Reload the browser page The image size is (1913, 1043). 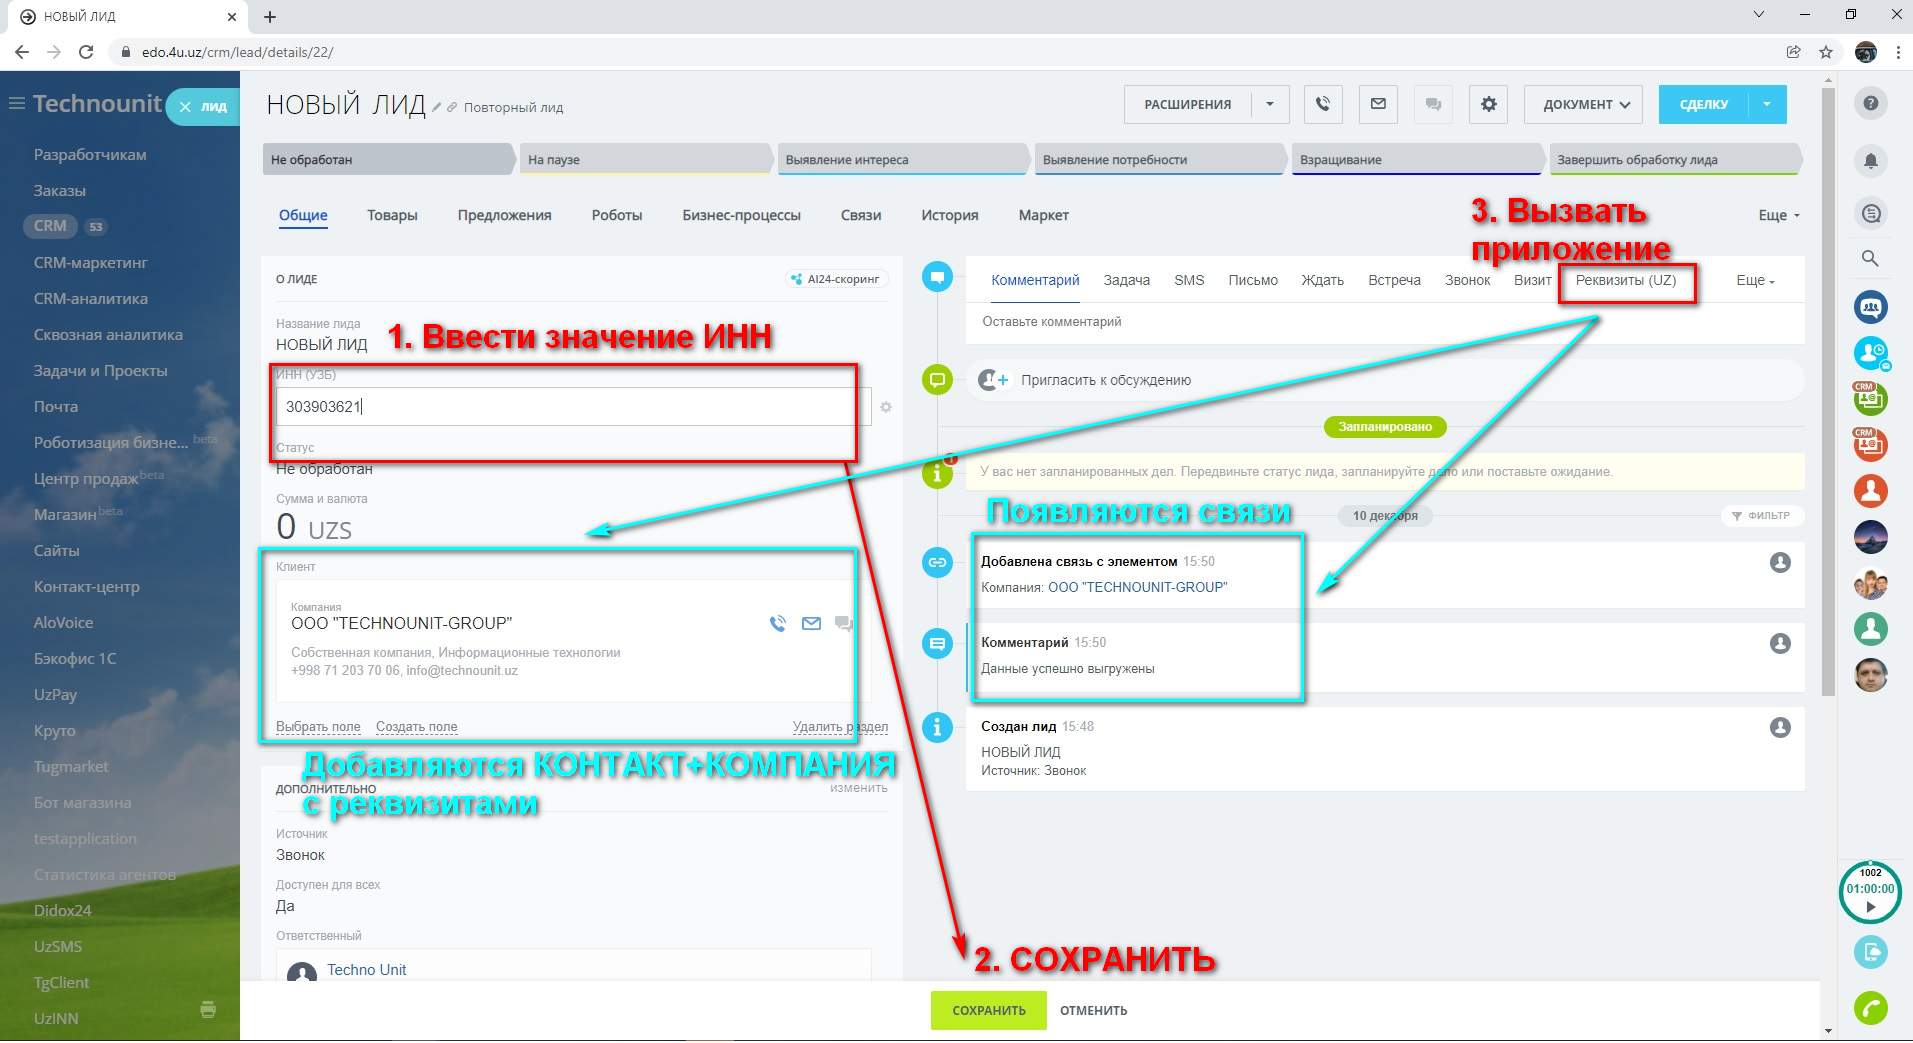pos(86,52)
